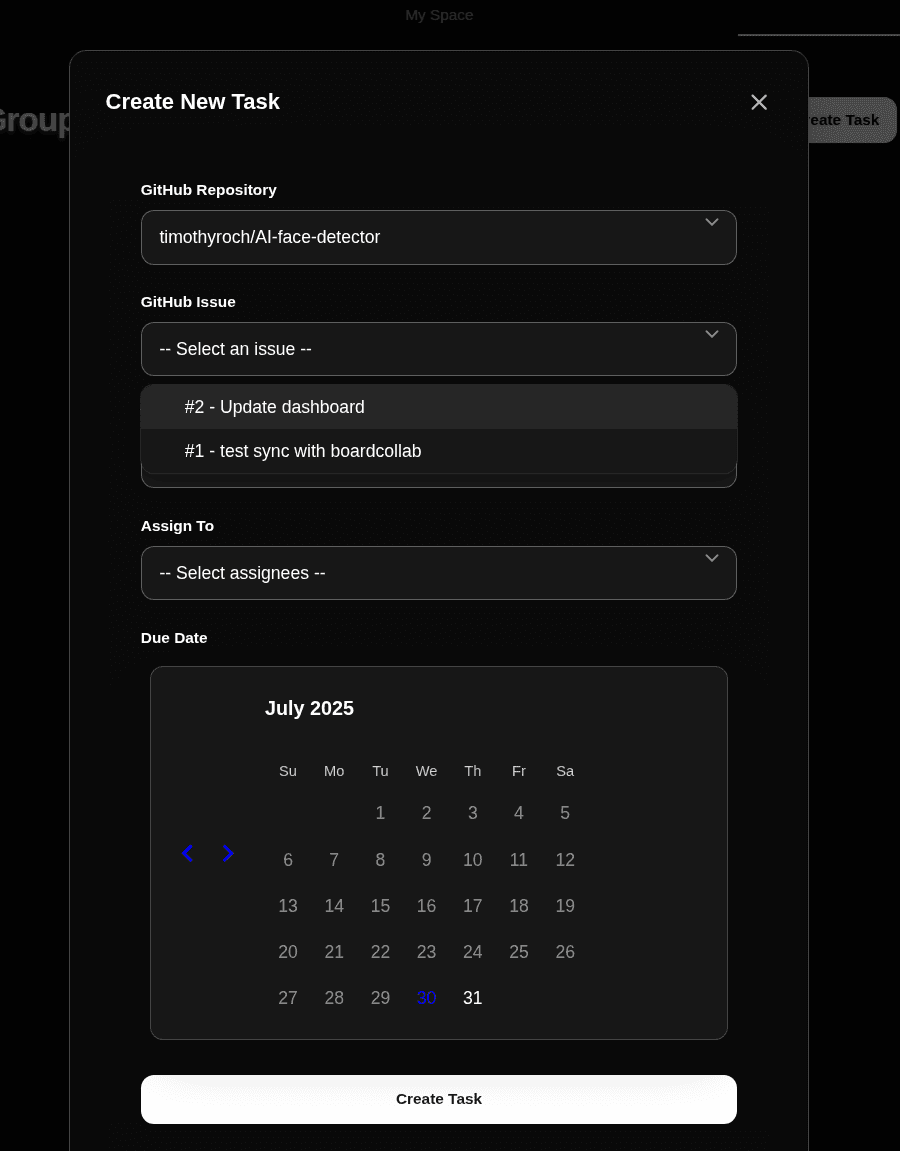900x1151 pixels.
Task: Open the My Space navigation item
Action: 439,14
